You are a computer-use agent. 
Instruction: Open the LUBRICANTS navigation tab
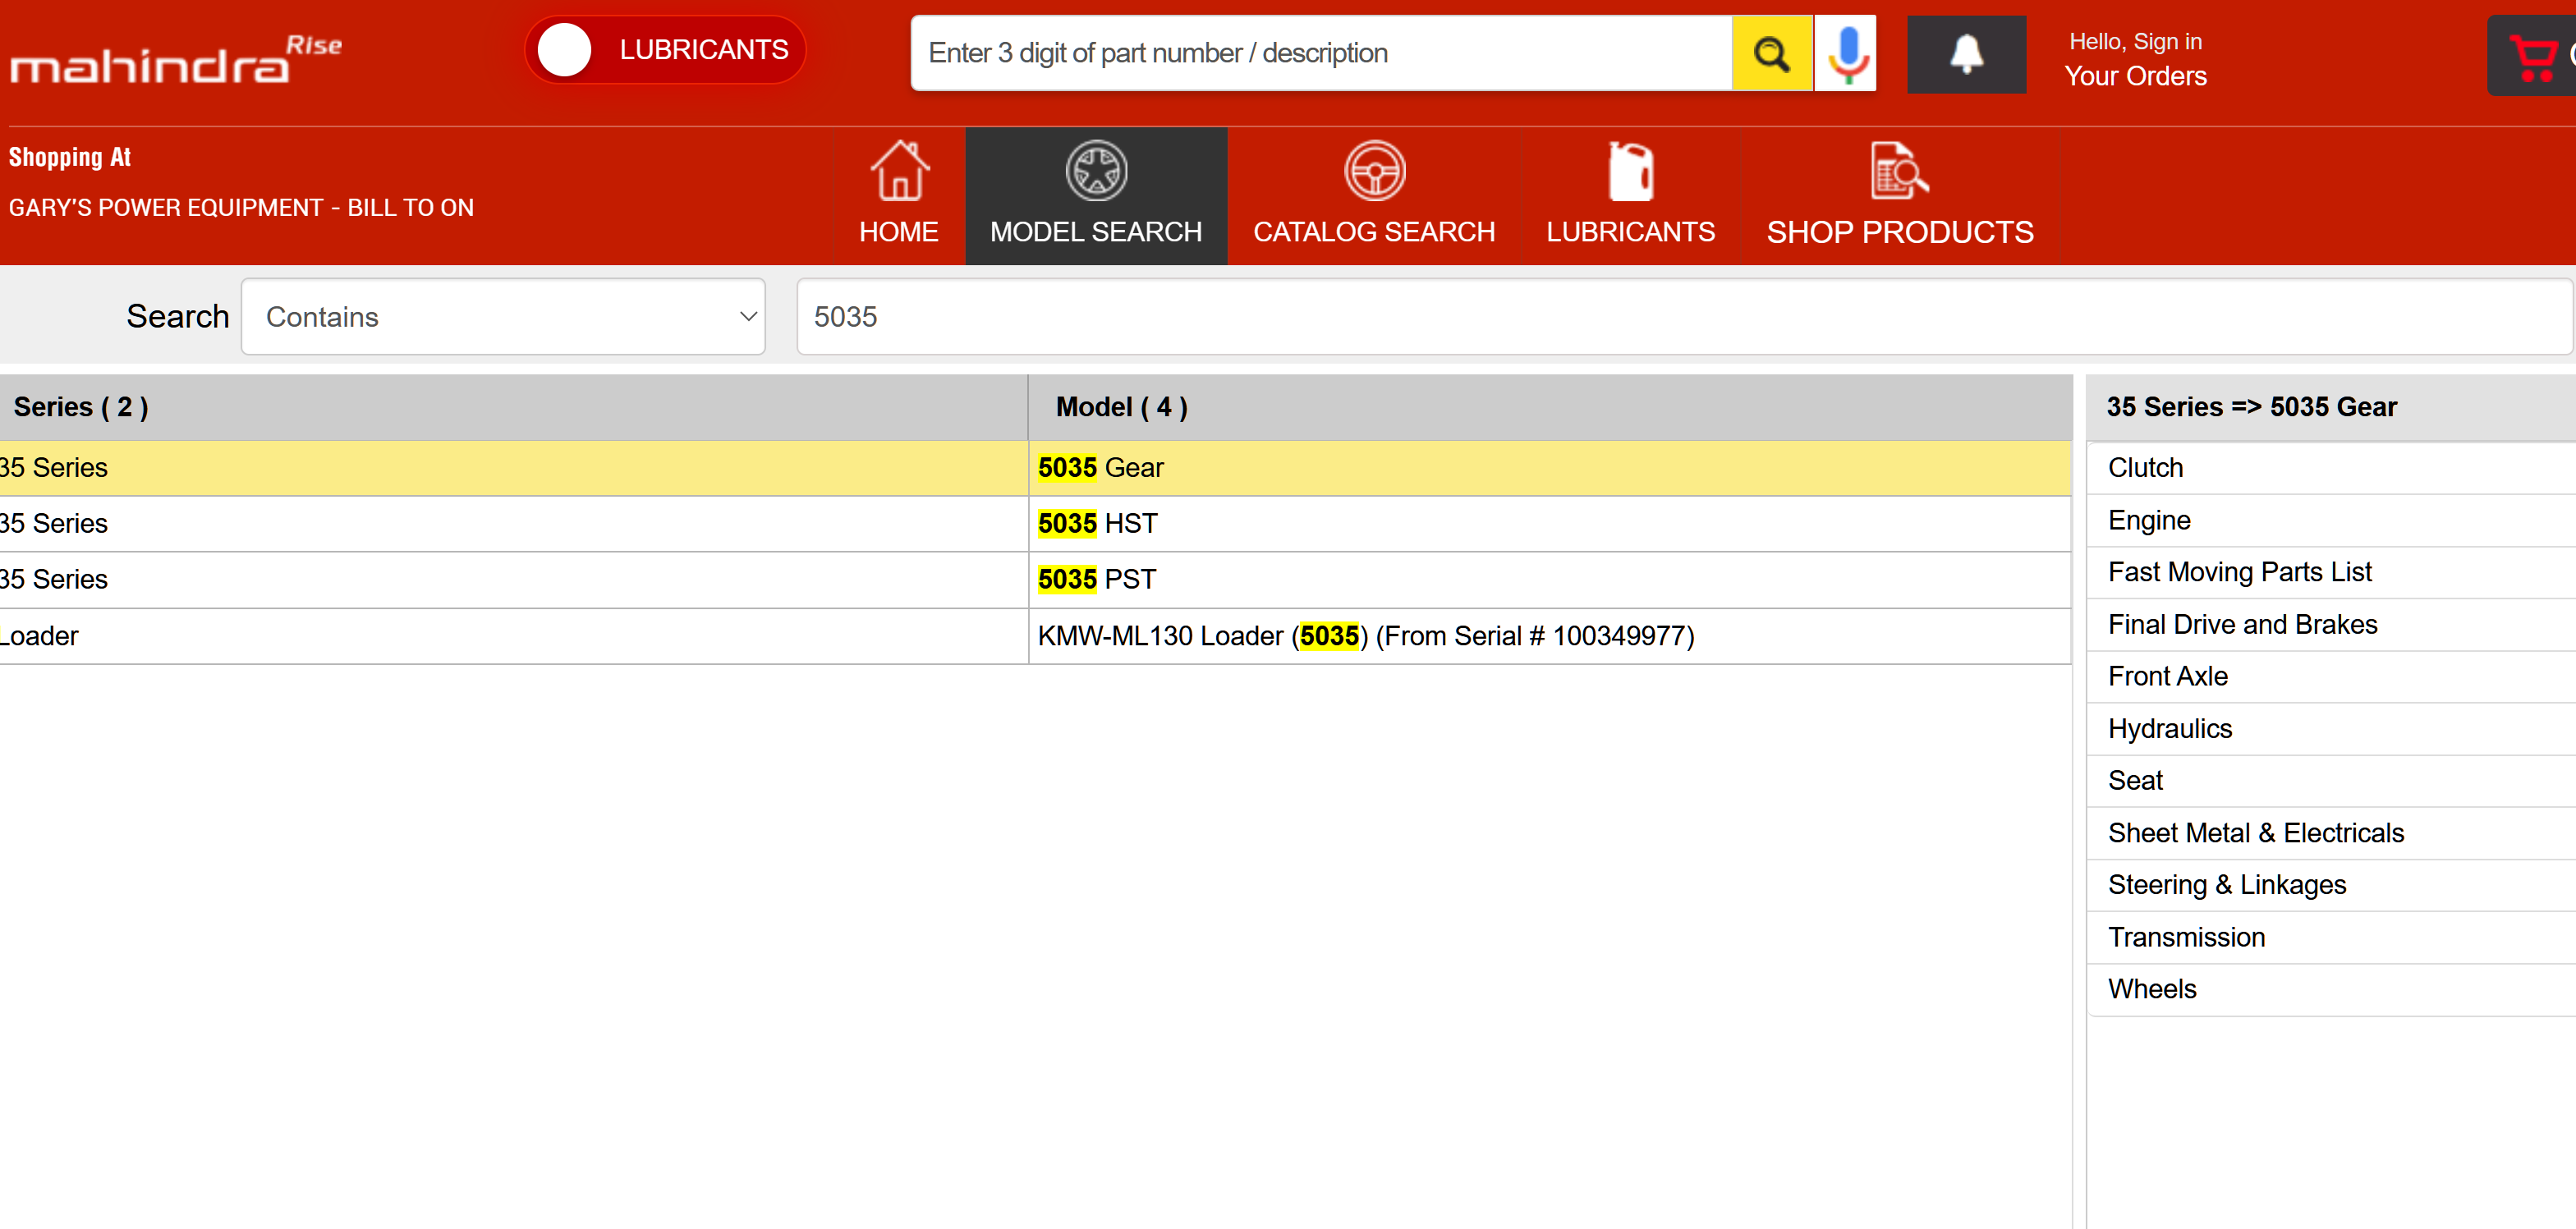tap(1630, 196)
